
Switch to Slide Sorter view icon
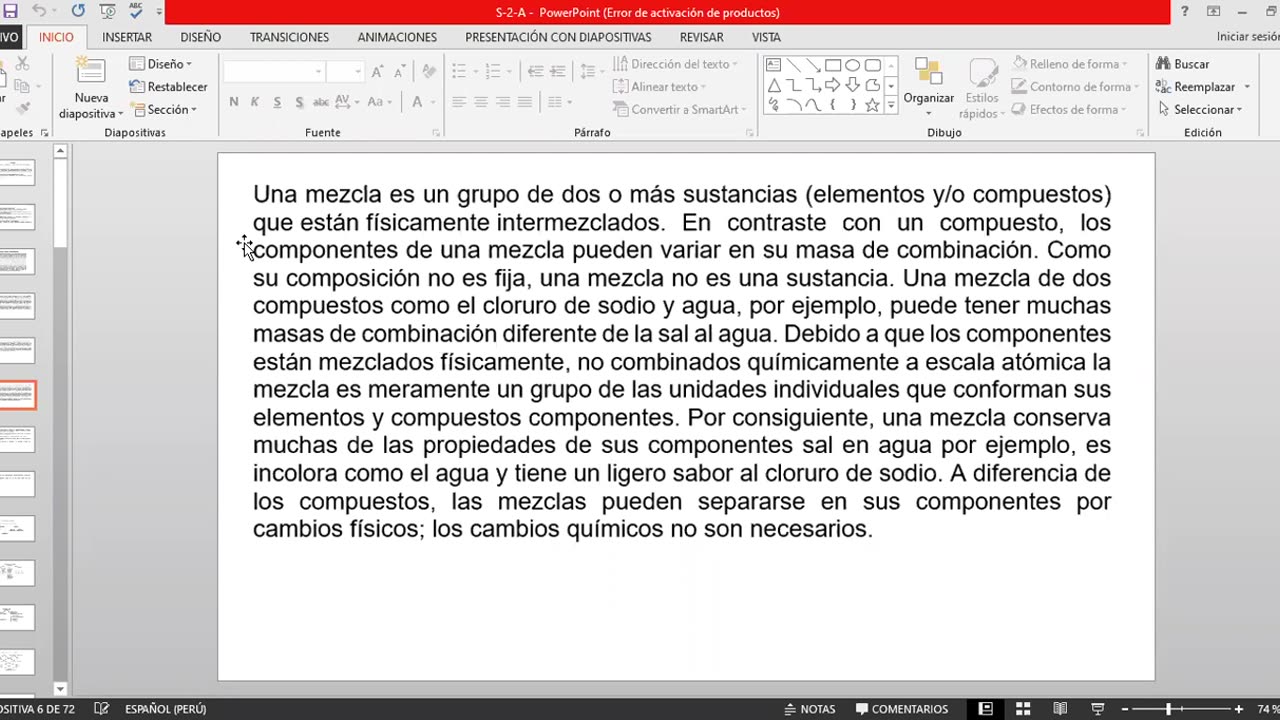[x=1023, y=709]
